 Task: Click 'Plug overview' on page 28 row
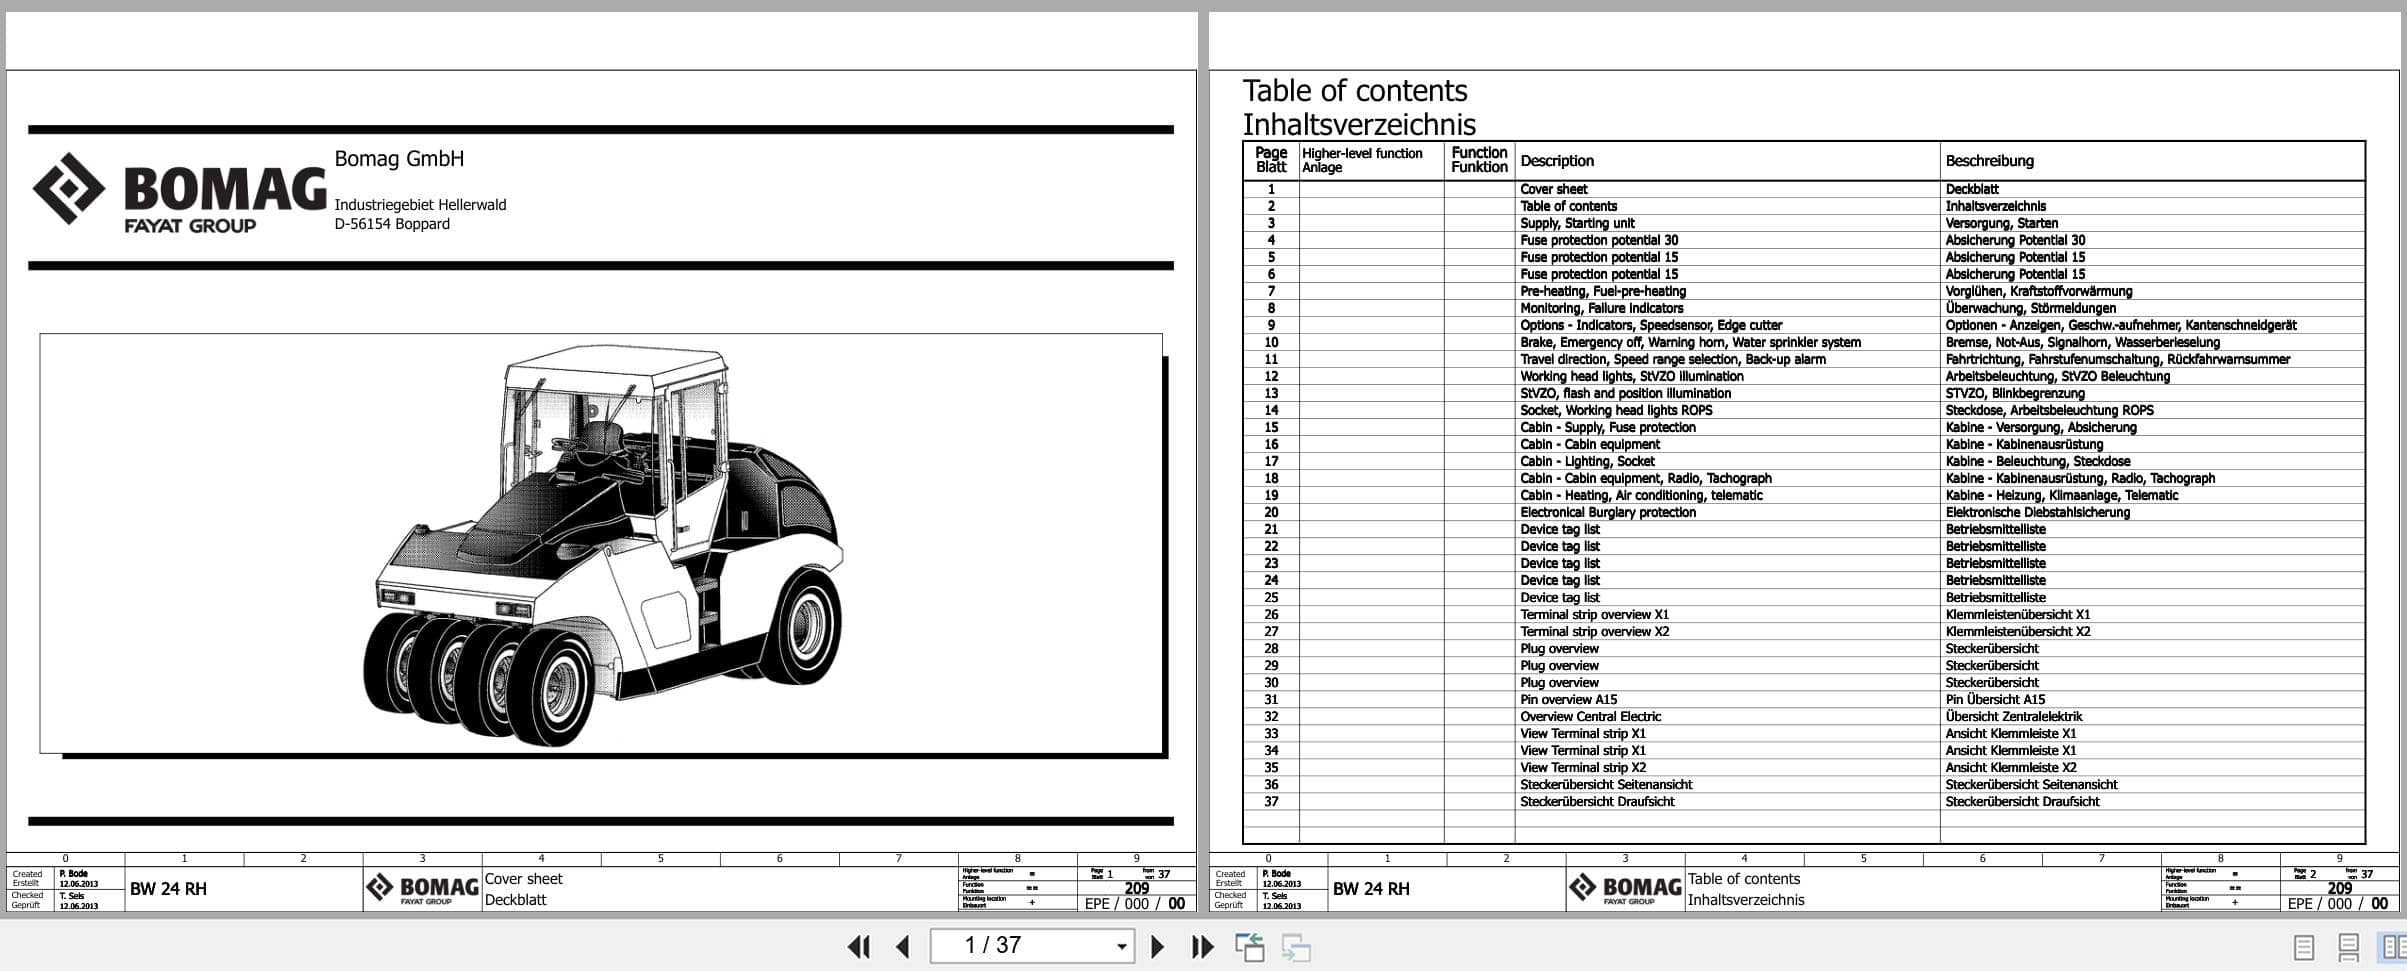pyautogui.click(x=1559, y=648)
